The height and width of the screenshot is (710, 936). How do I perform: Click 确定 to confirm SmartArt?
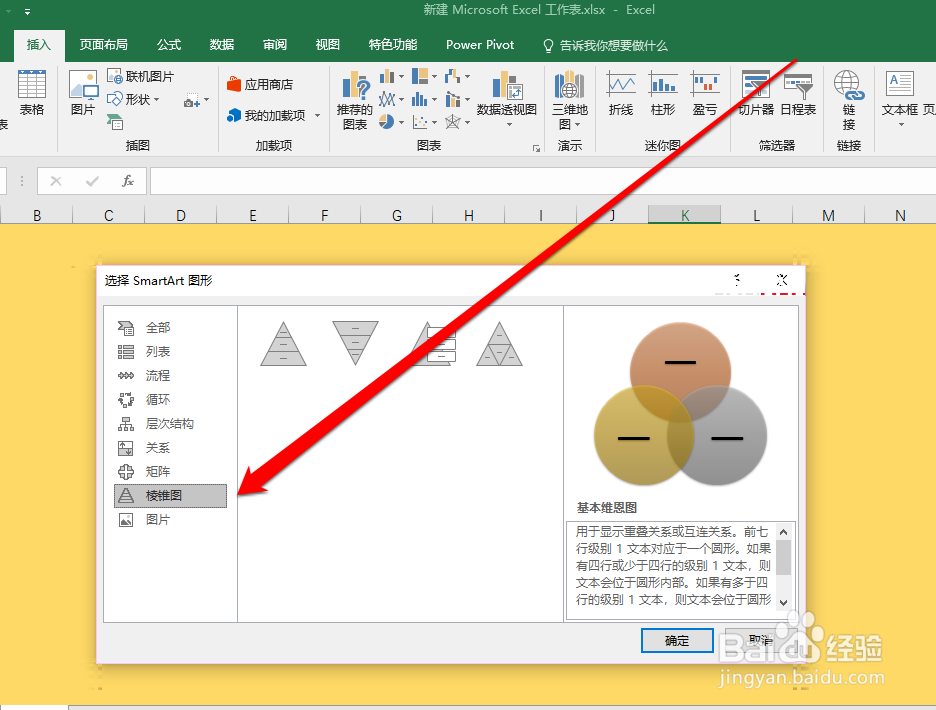[677, 641]
